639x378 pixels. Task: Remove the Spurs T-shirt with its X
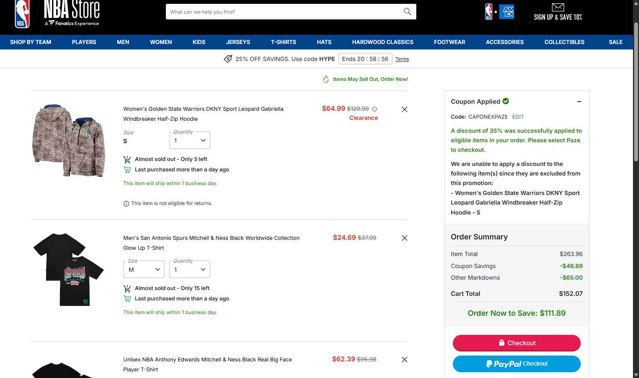pos(404,238)
